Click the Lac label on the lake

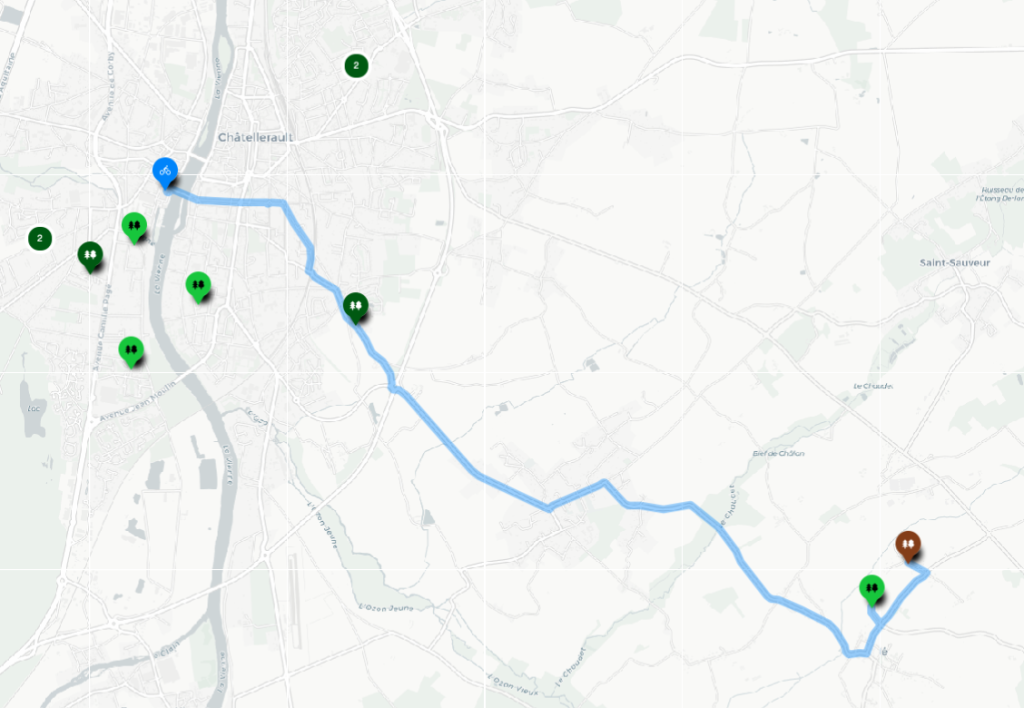(33, 409)
